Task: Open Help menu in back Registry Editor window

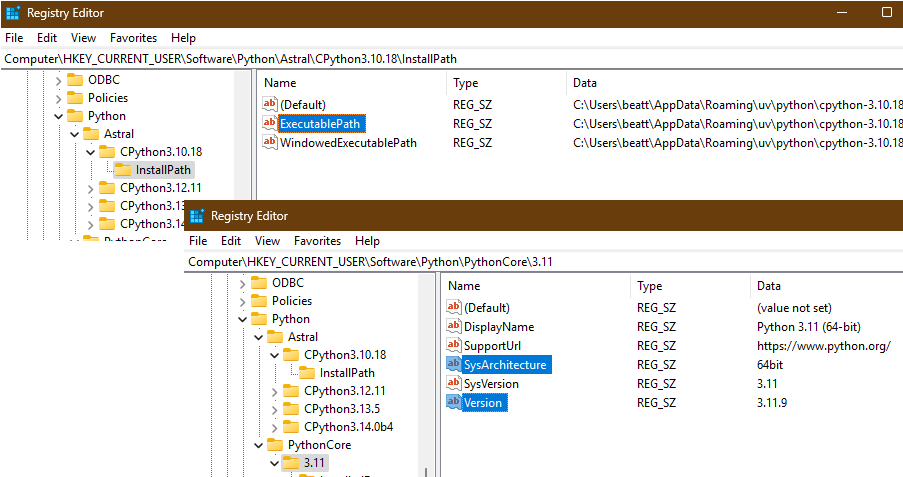Action: [183, 38]
